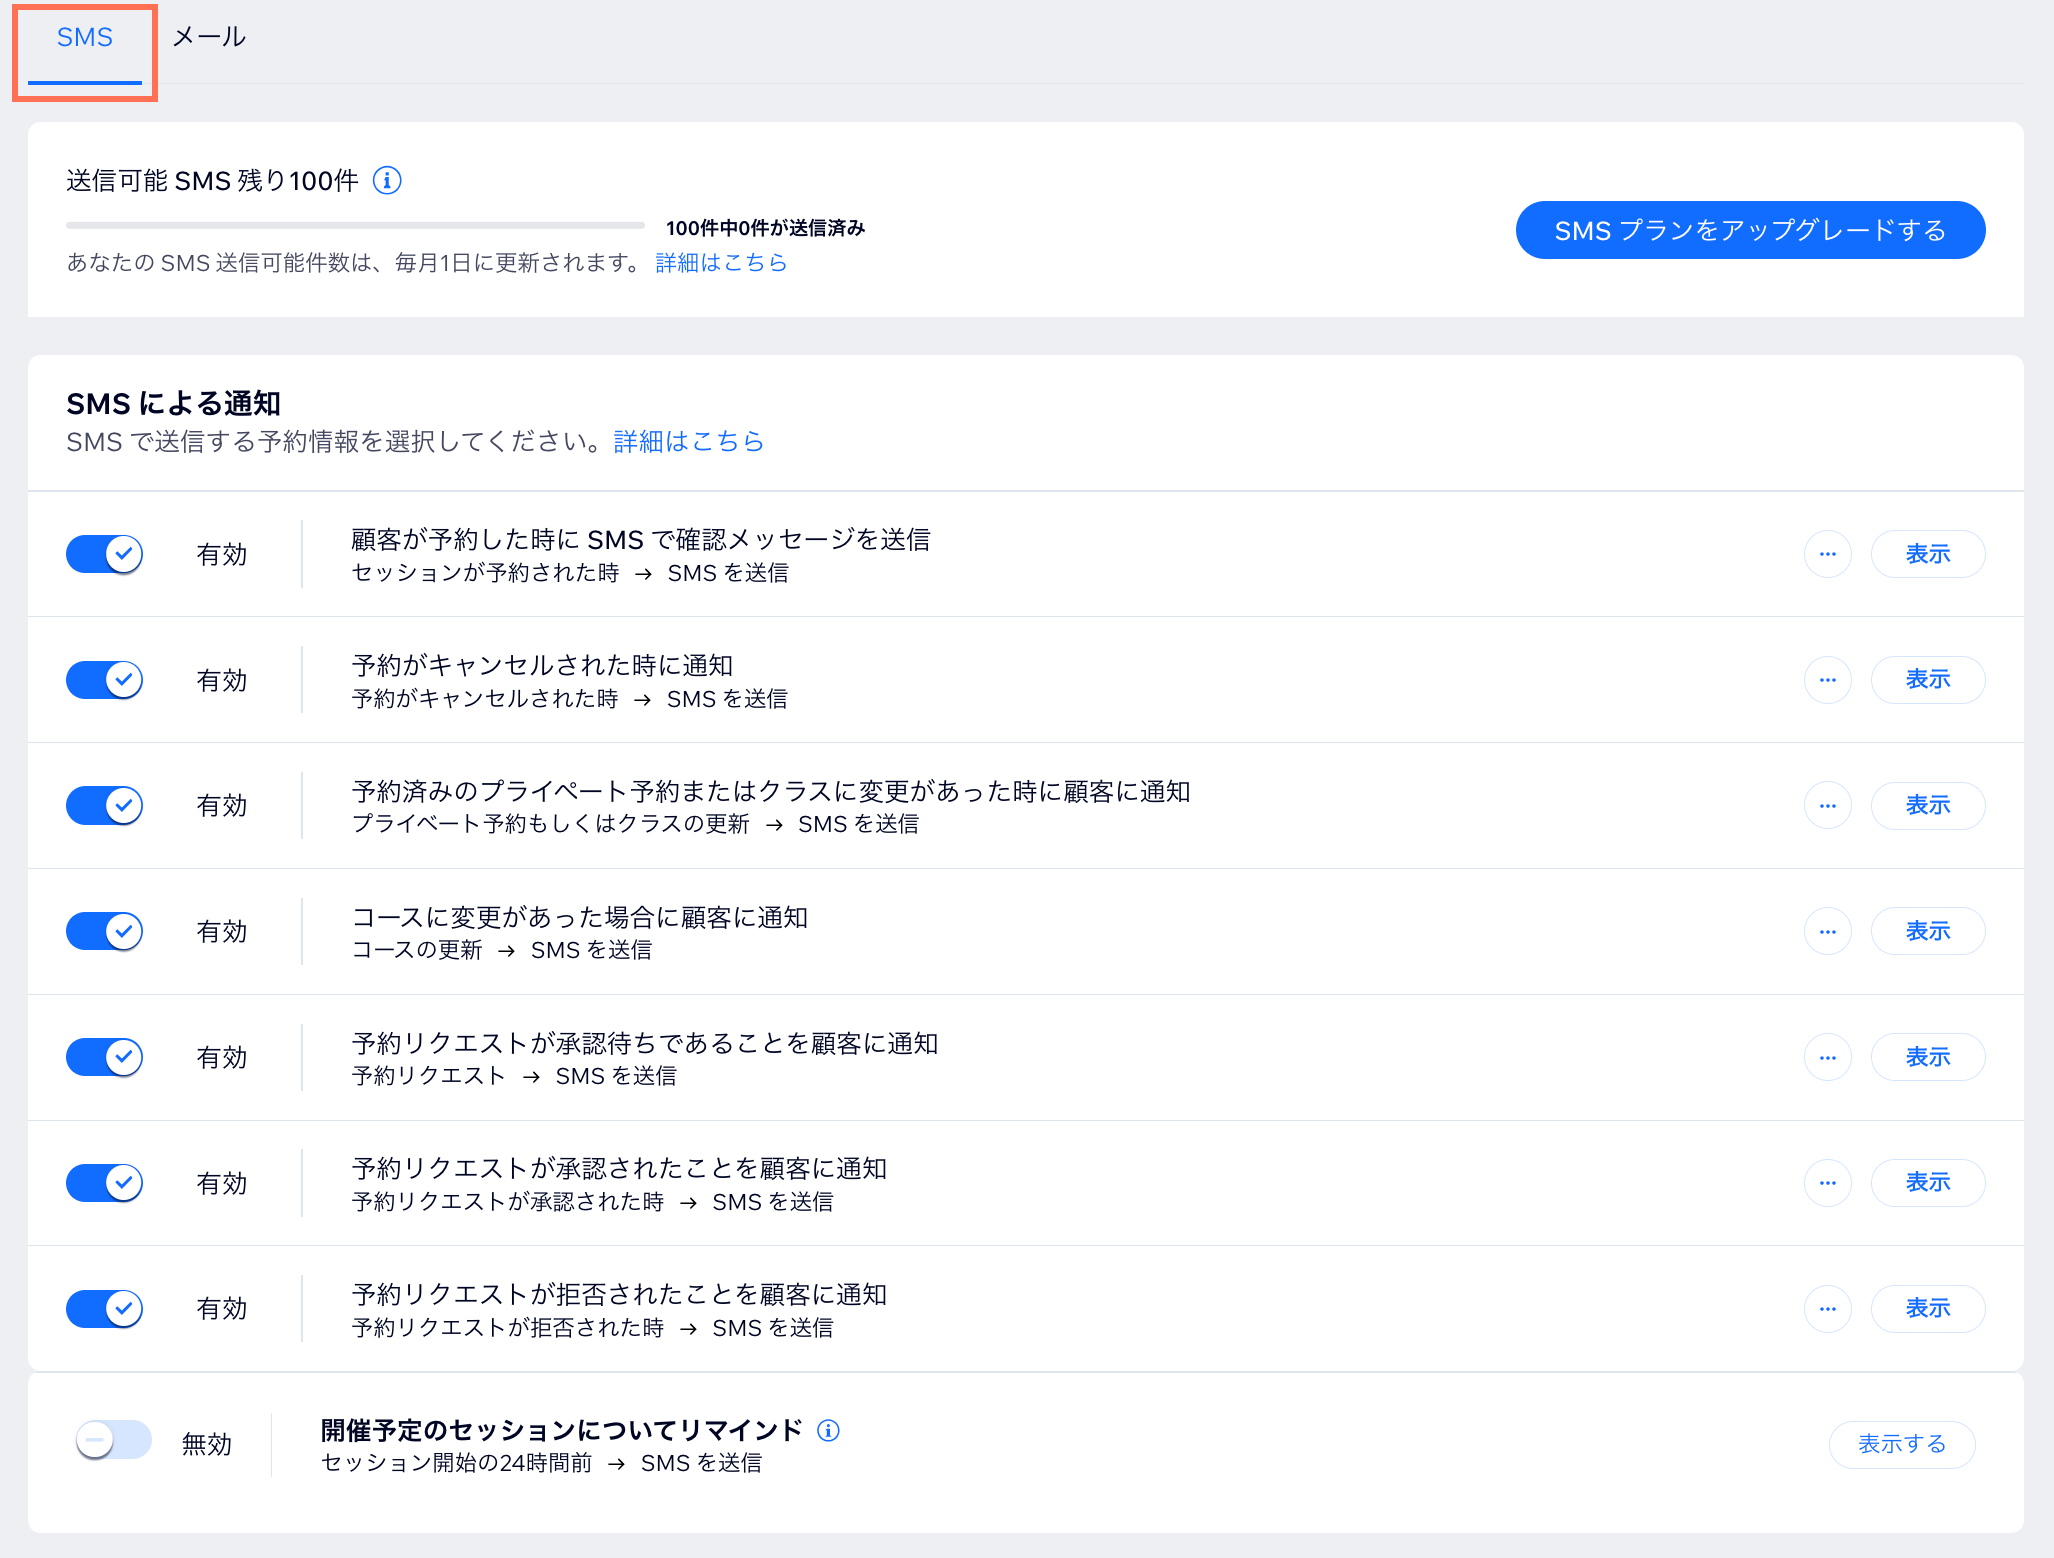Switch to the メール tab
2054x1558 pixels.
coord(209,36)
